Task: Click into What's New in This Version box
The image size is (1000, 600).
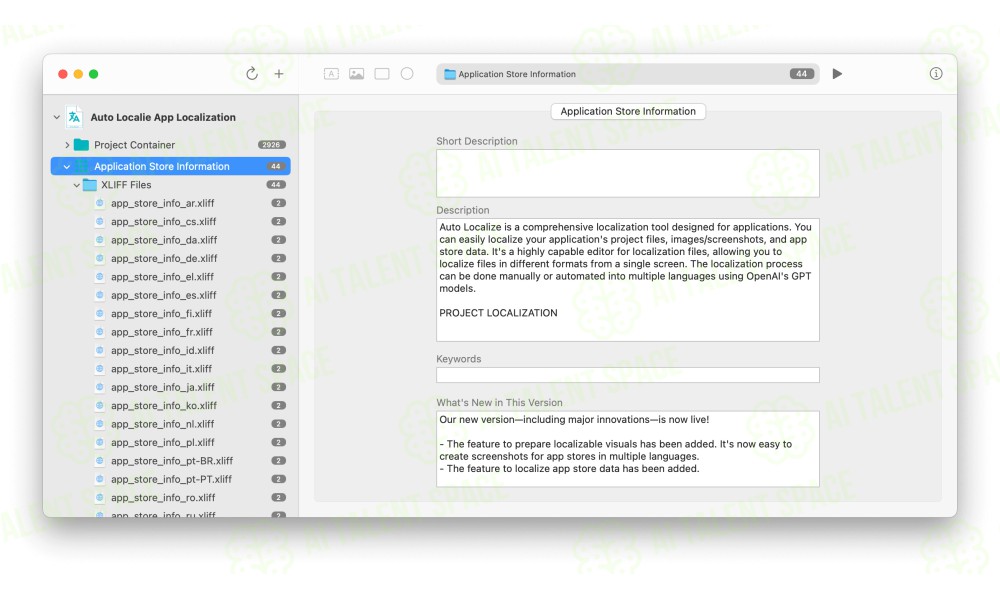Action: click(x=628, y=449)
